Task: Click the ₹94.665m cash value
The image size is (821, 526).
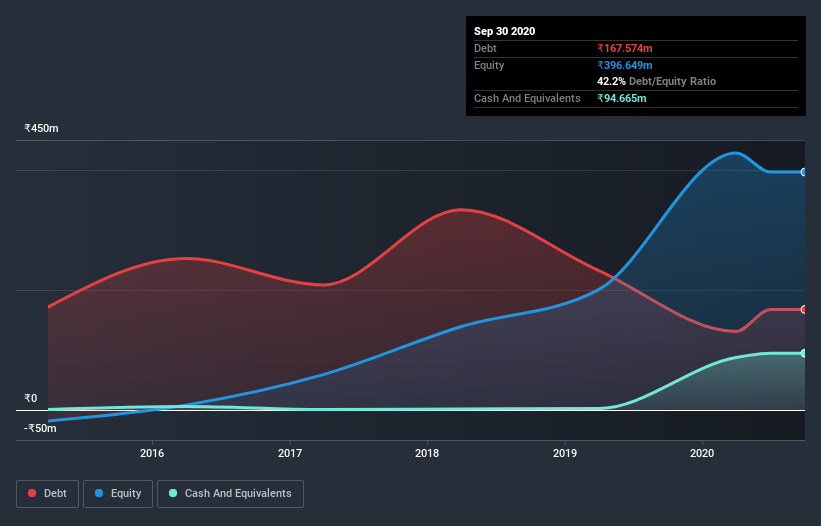Action: click(622, 98)
